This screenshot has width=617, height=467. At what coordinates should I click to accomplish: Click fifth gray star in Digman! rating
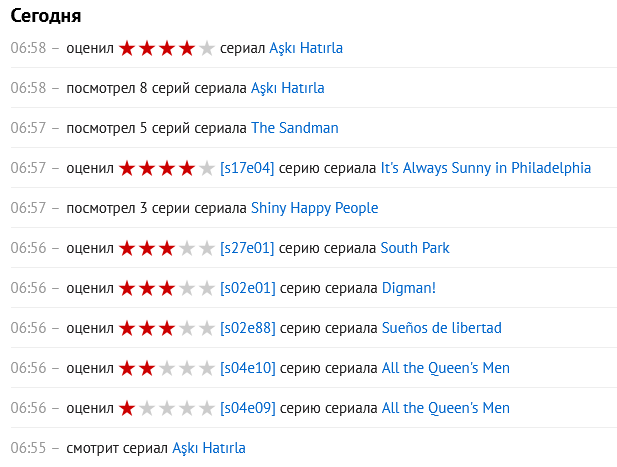pyautogui.click(x=207, y=288)
